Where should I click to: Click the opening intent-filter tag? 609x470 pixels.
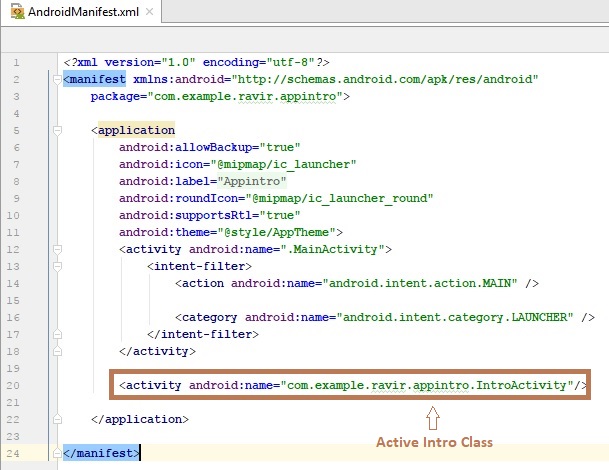pyautogui.click(x=199, y=266)
